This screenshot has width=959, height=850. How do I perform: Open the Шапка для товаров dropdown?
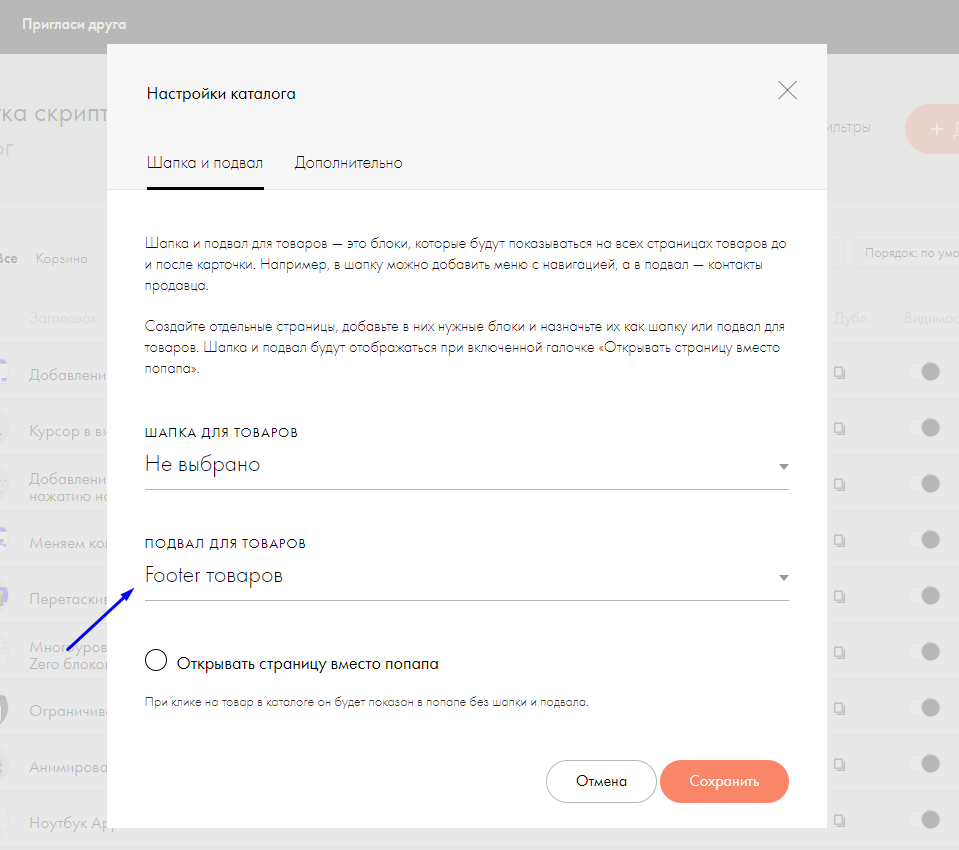pos(466,465)
